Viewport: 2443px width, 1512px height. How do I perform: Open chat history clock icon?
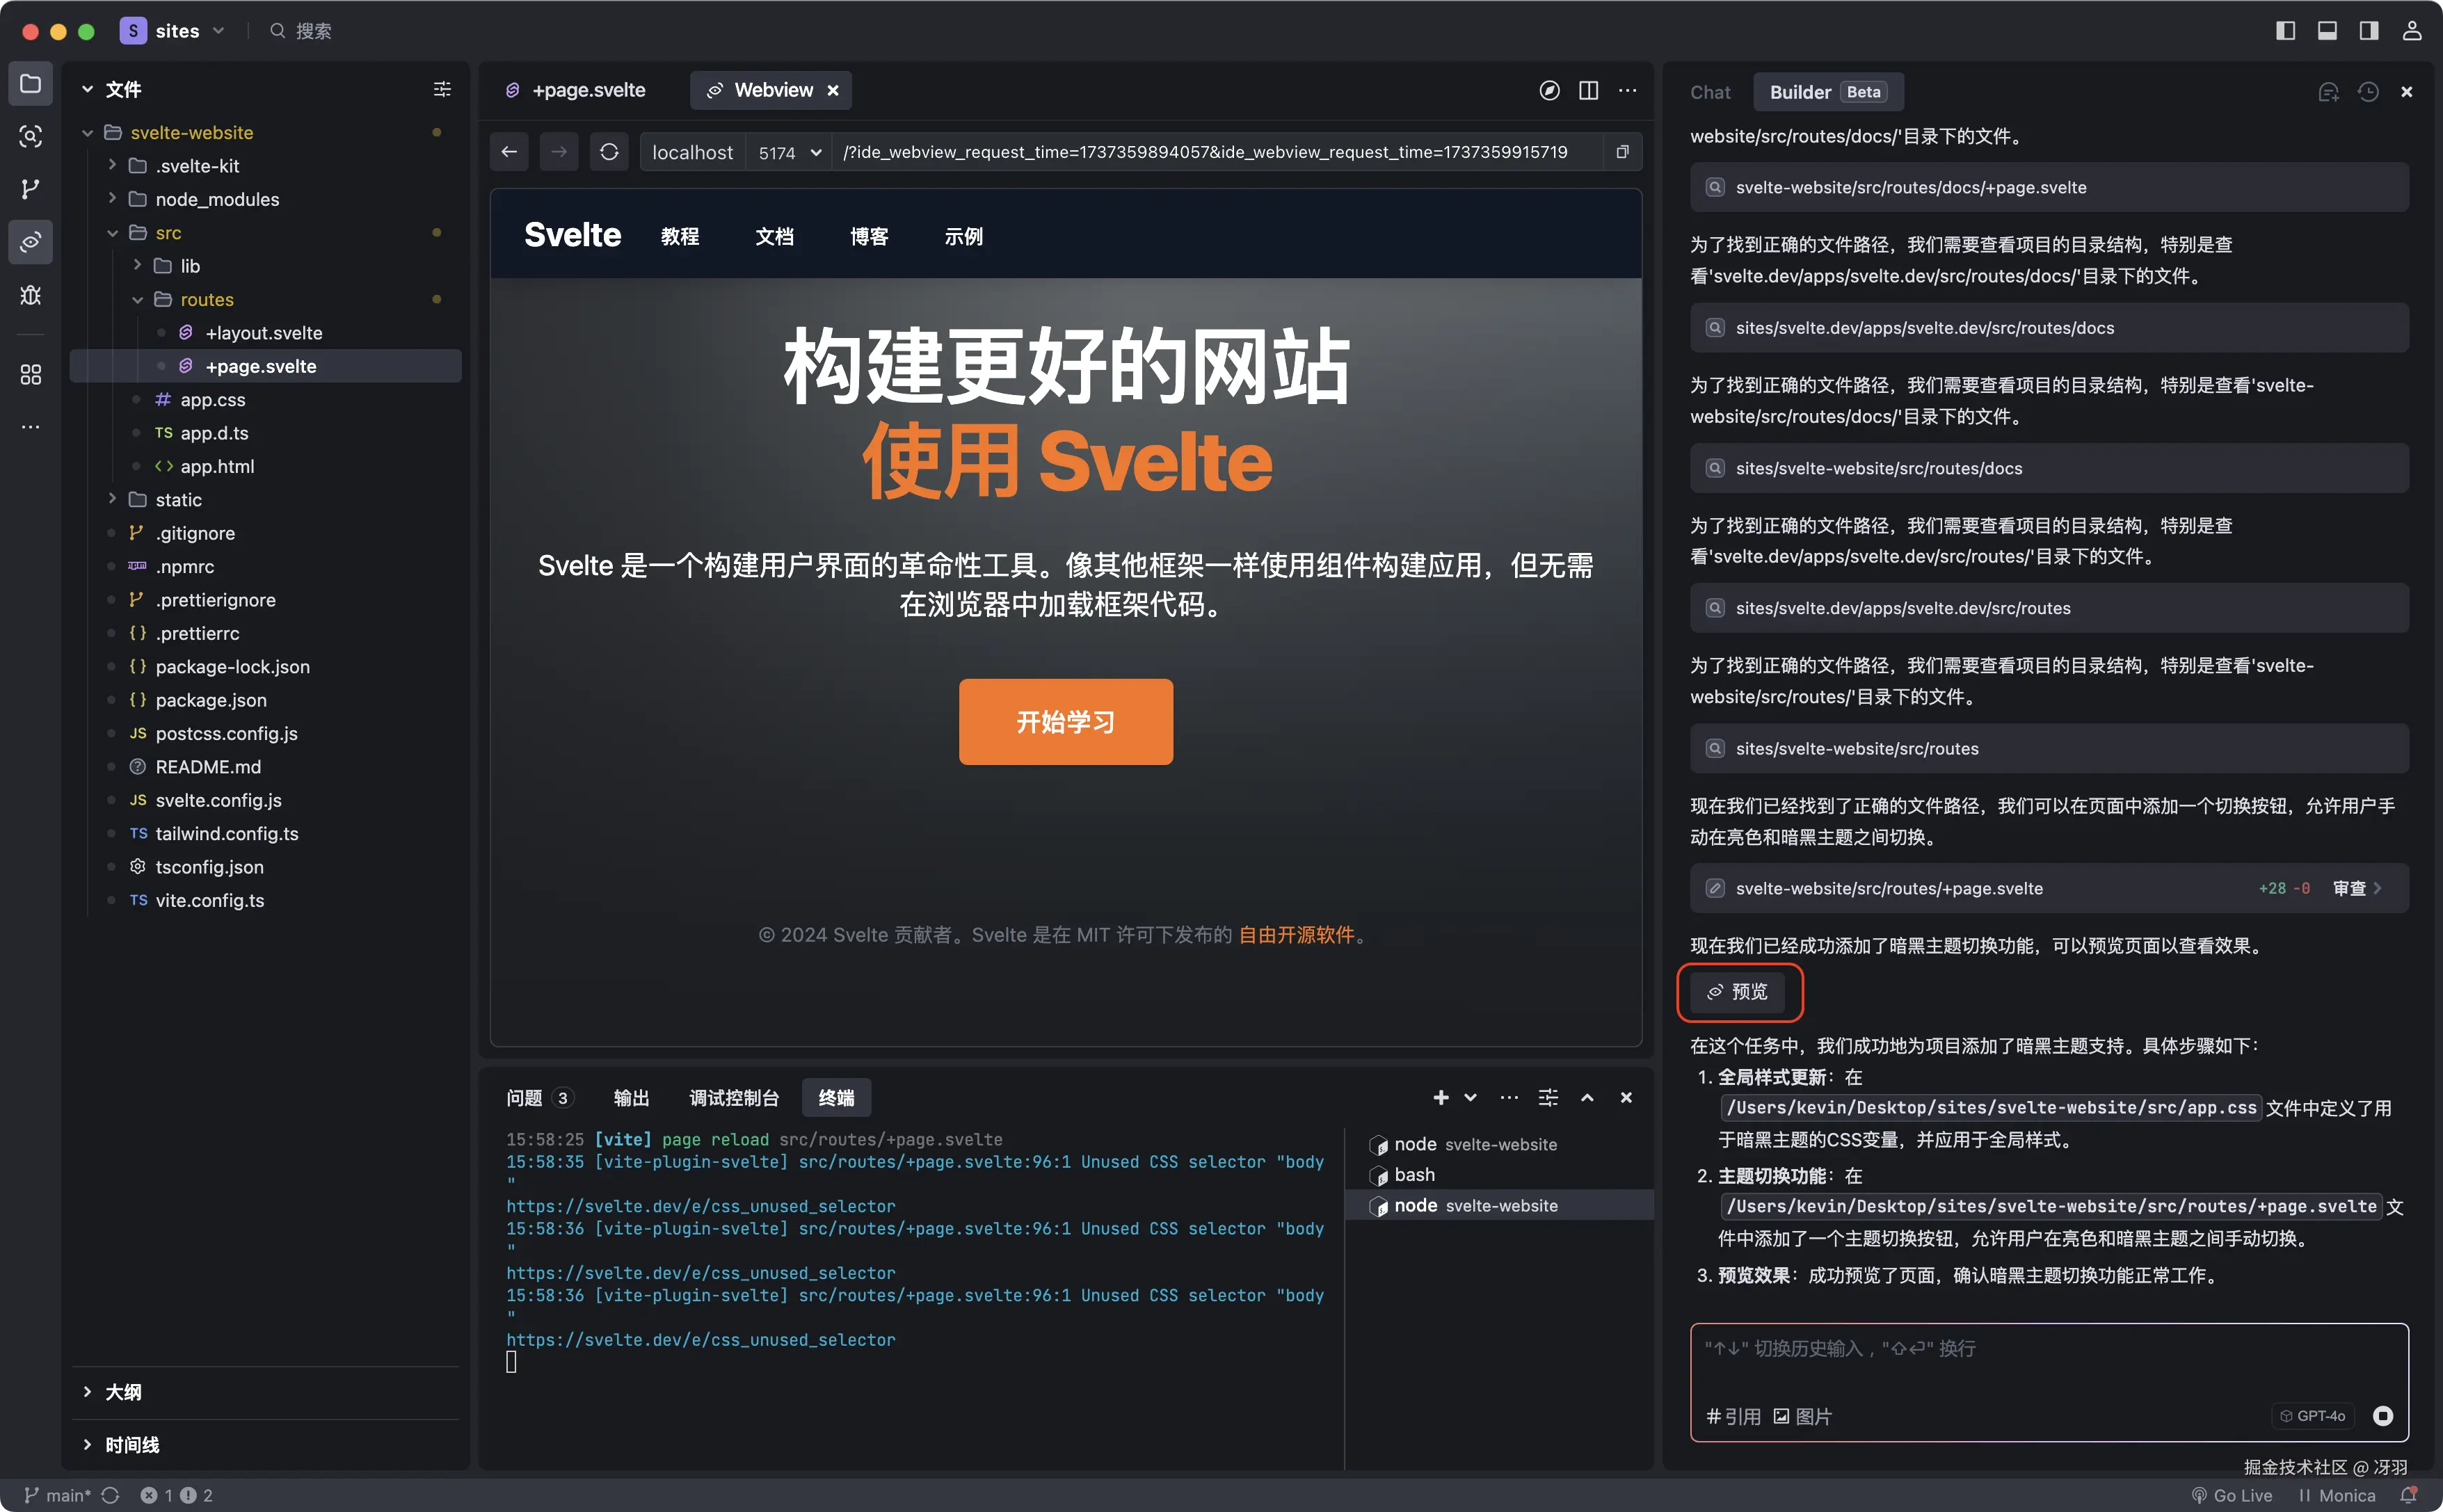pos(2368,92)
